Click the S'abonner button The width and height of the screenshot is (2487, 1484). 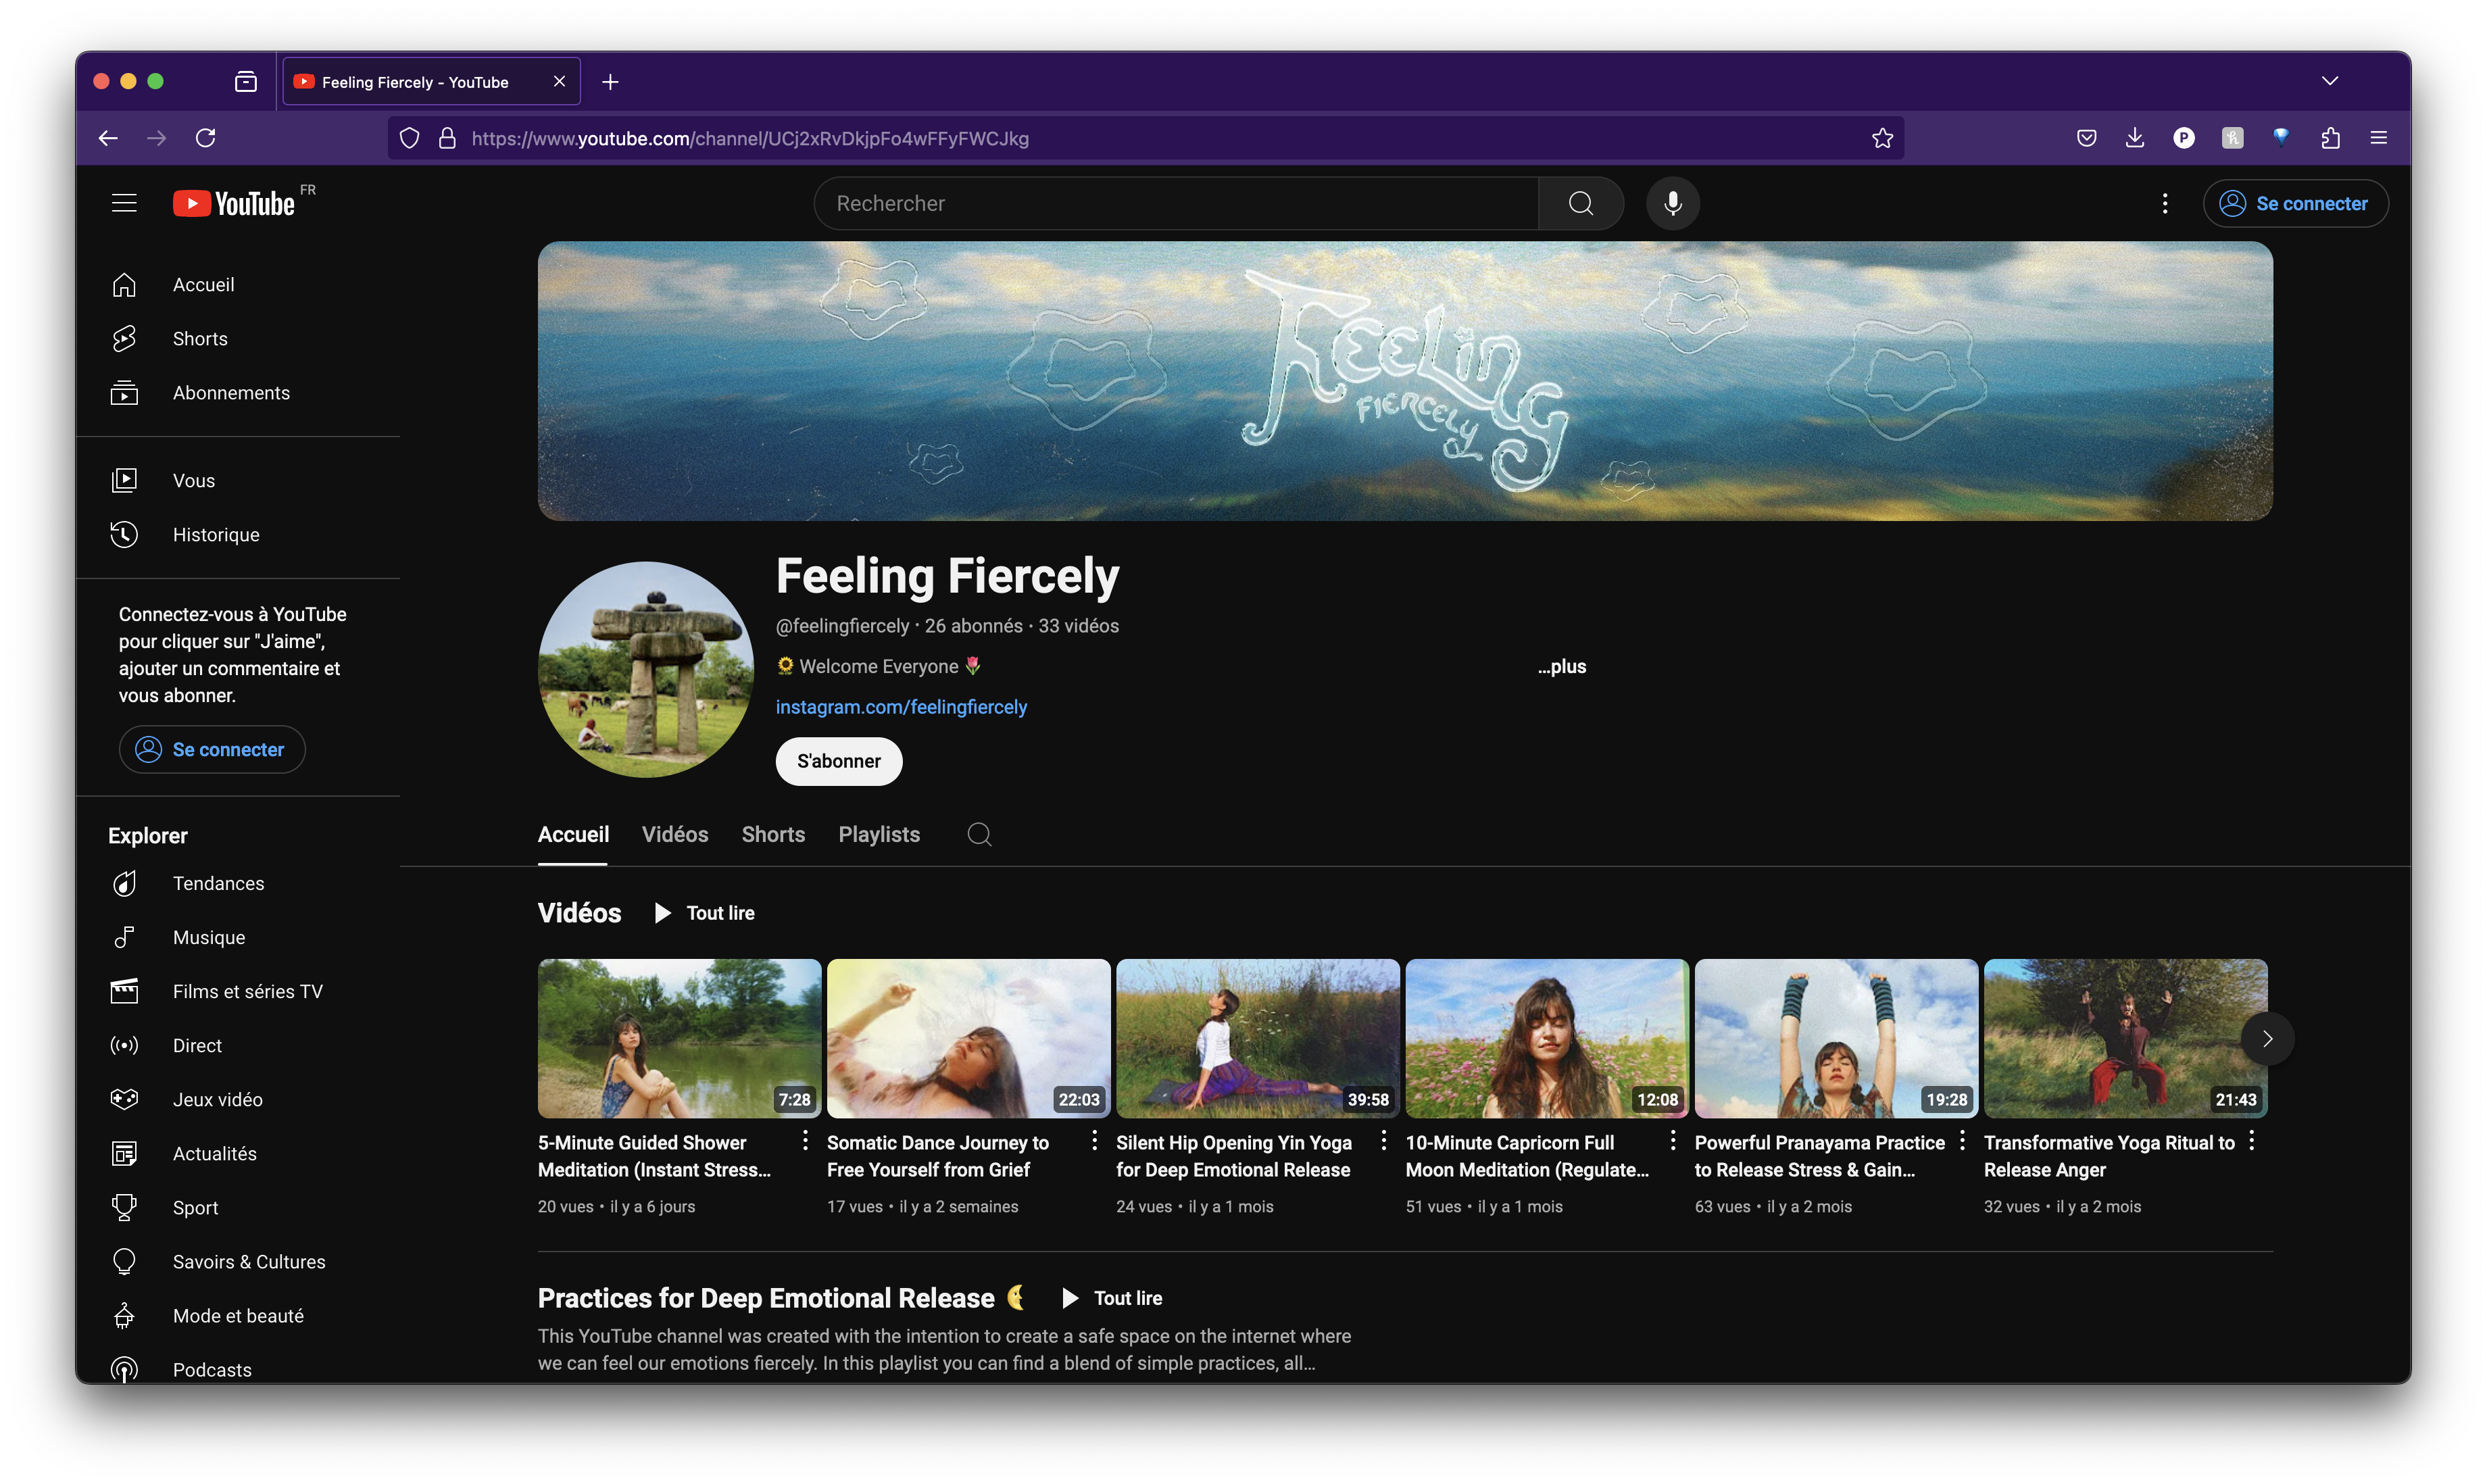838,761
